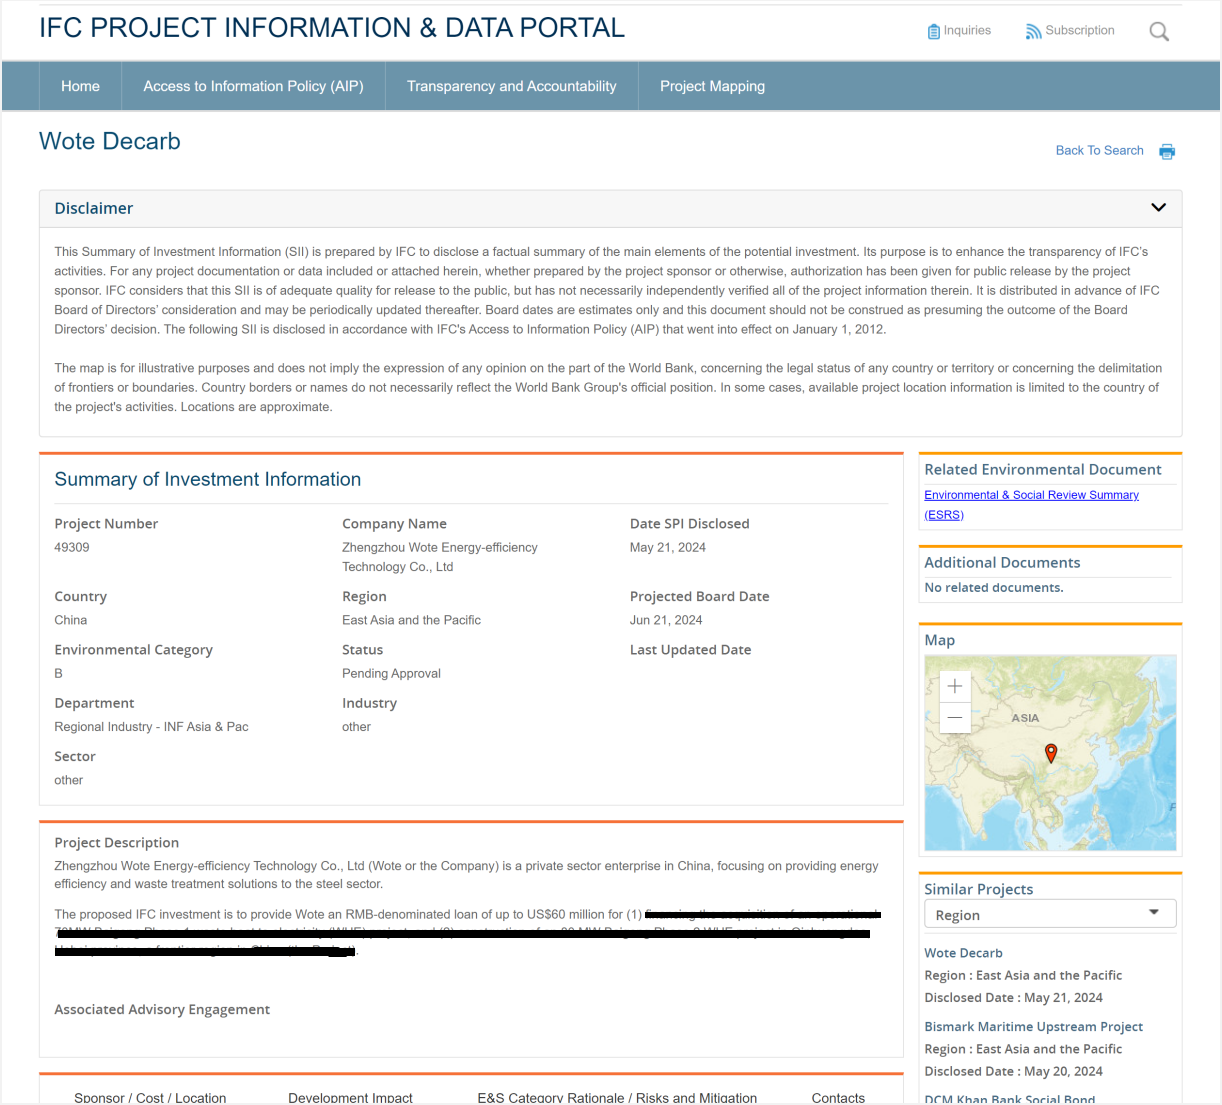Click the search magnifier icon

coord(1159,32)
